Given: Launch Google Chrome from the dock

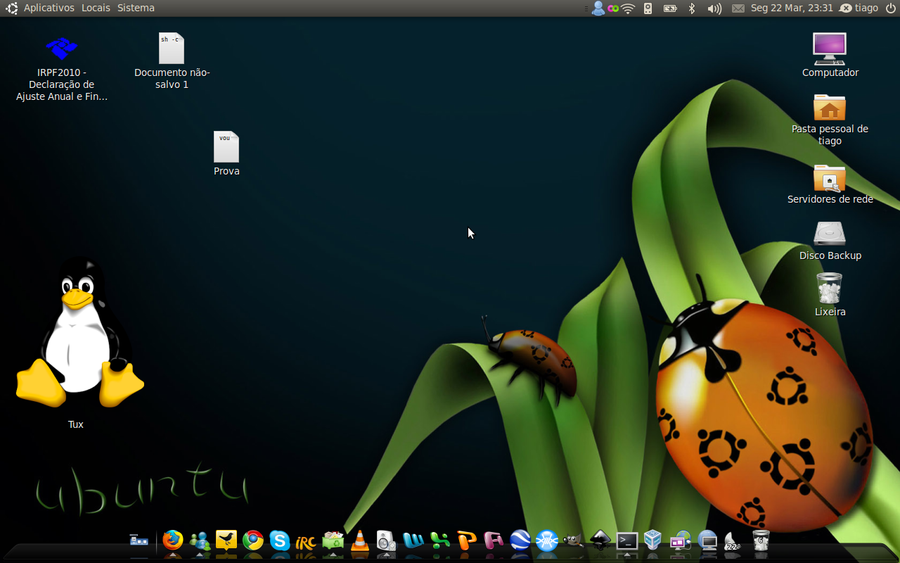Looking at the screenshot, I should tap(253, 541).
